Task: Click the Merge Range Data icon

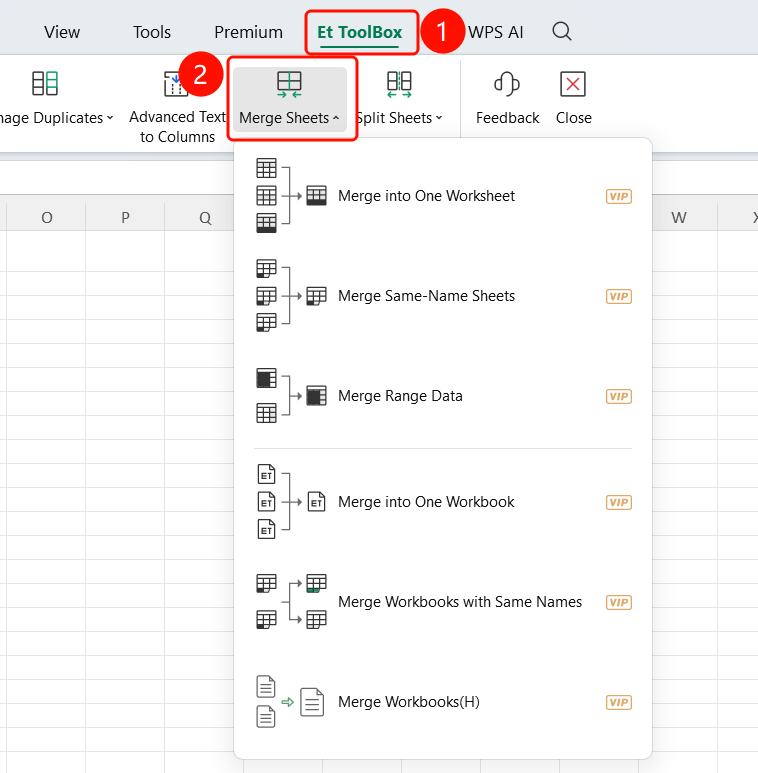Action: pyautogui.click(x=291, y=395)
